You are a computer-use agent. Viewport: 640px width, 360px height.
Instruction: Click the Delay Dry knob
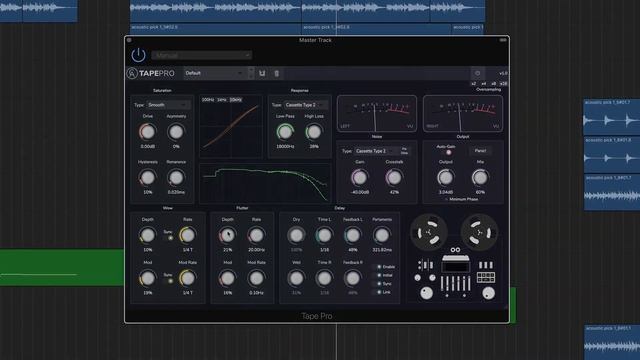pyautogui.click(x=296, y=235)
